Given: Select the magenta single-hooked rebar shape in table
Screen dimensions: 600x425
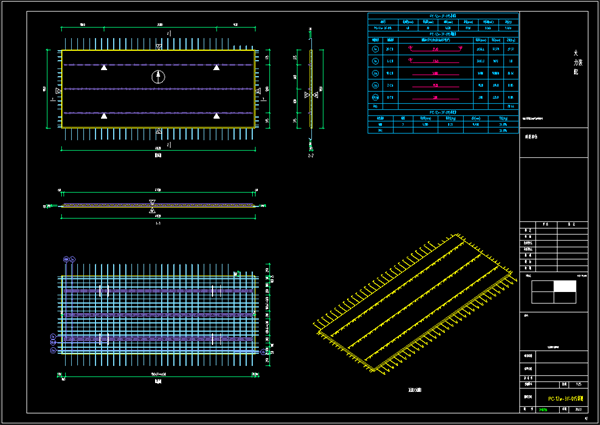Looking at the screenshot, I should pyautogui.click(x=434, y=61).
